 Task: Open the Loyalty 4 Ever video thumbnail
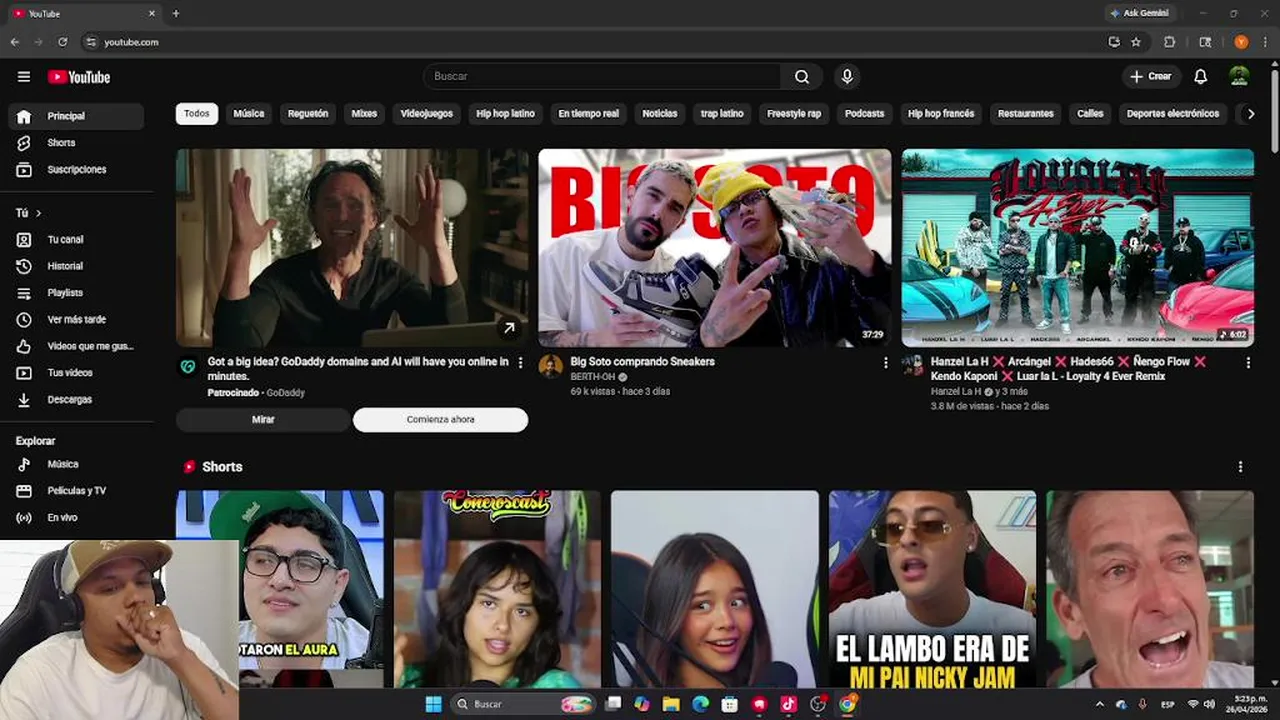coord(1077,248)
